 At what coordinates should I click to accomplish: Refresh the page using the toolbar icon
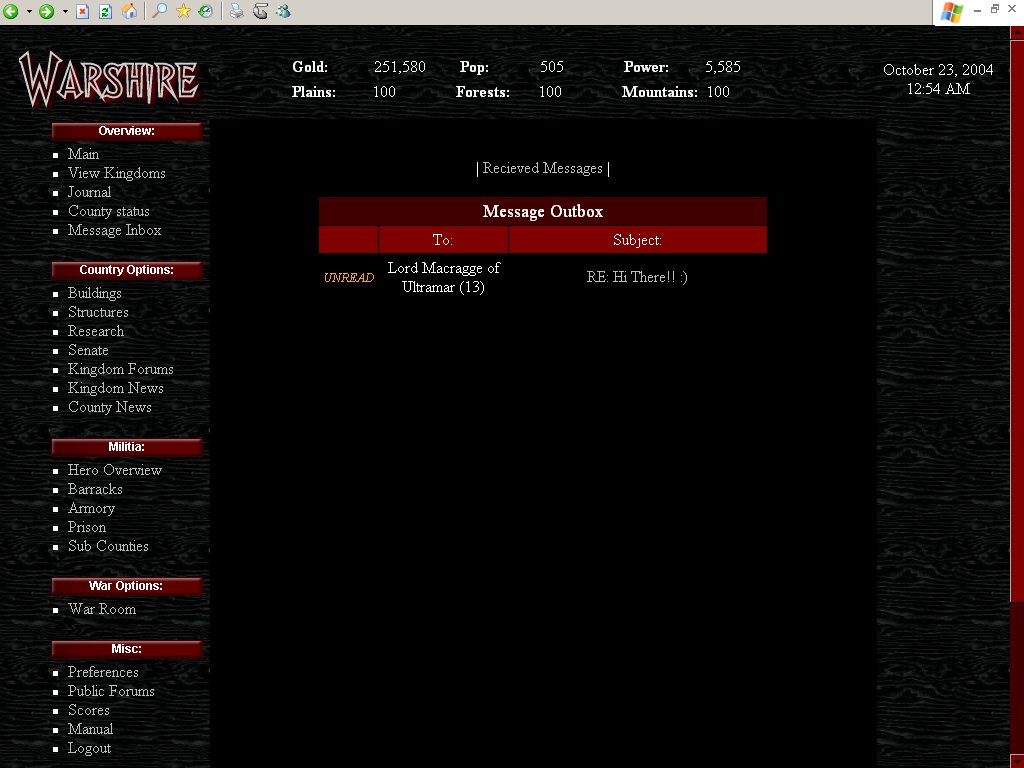pos(105,12)
